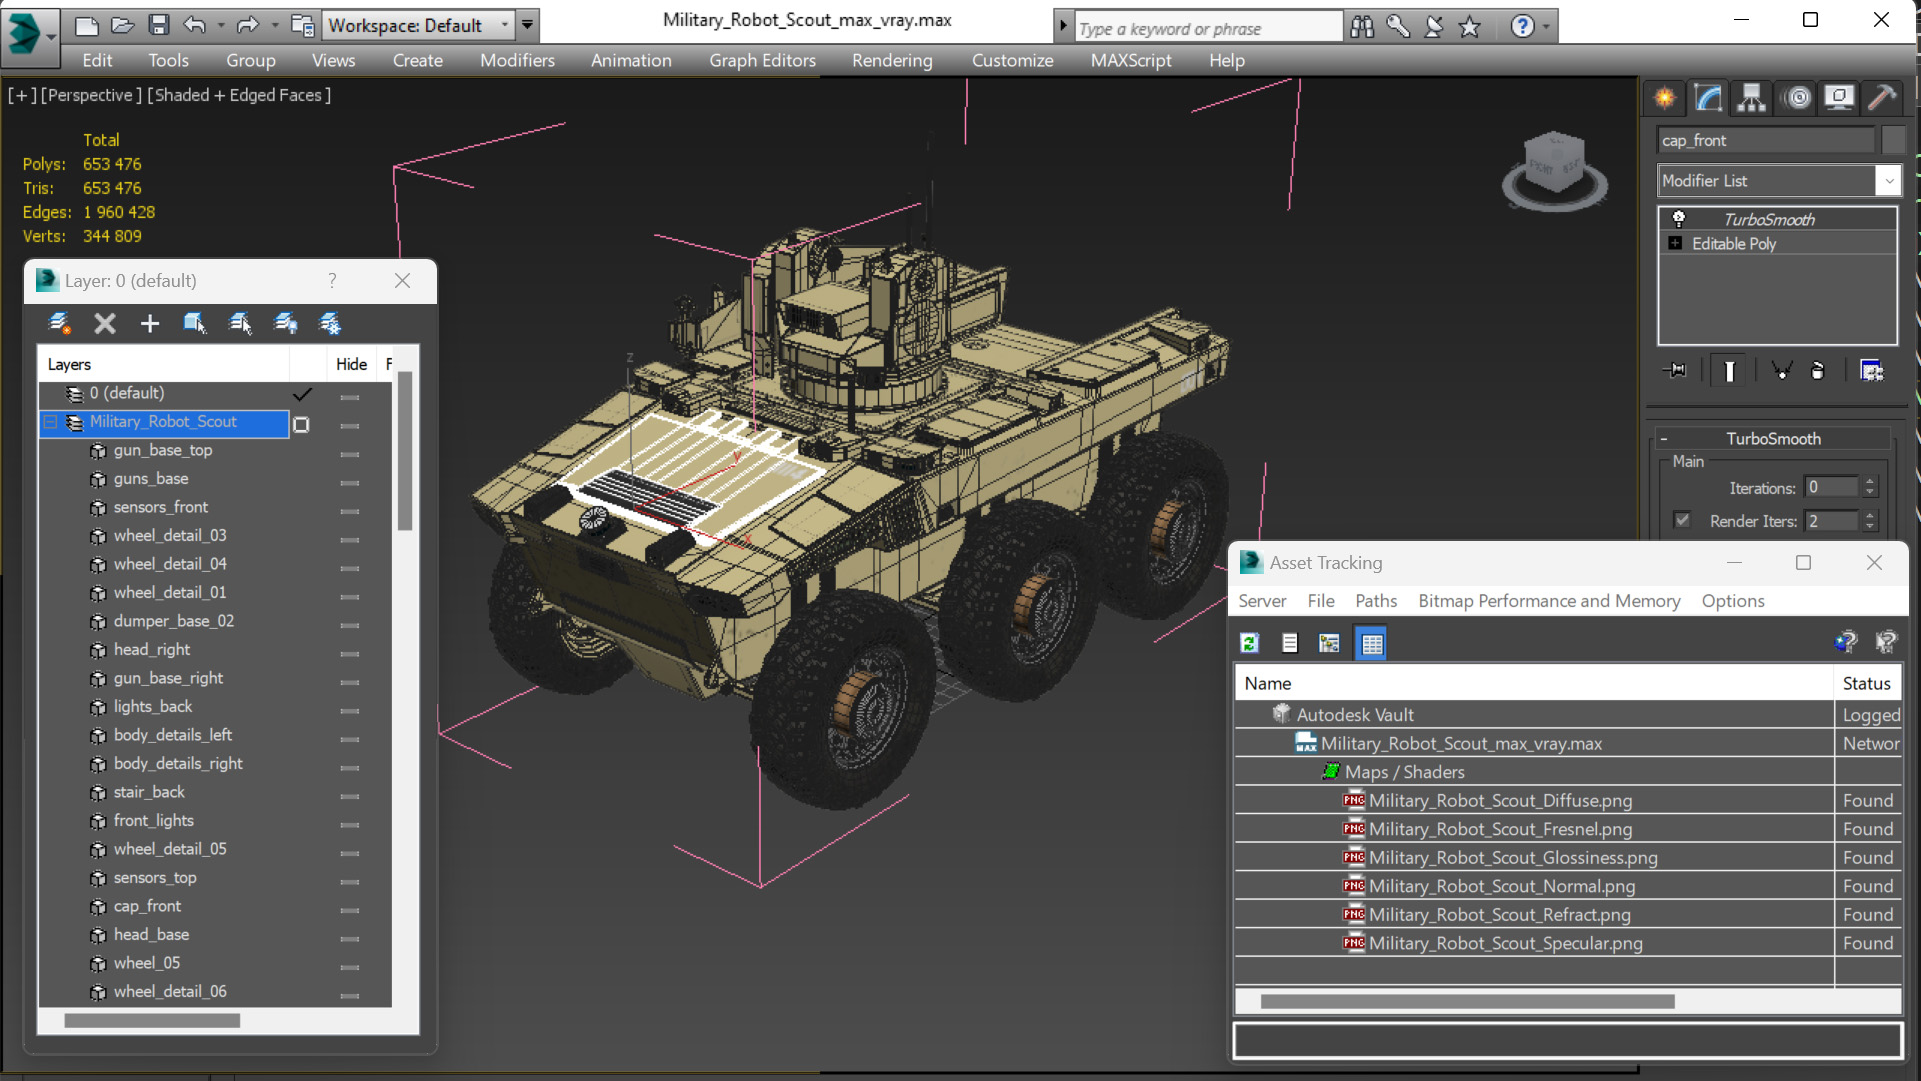Click the Layer dialog vertical scrollbar
Viewport: 1921px width, 1081px height.
click(405, 450)
